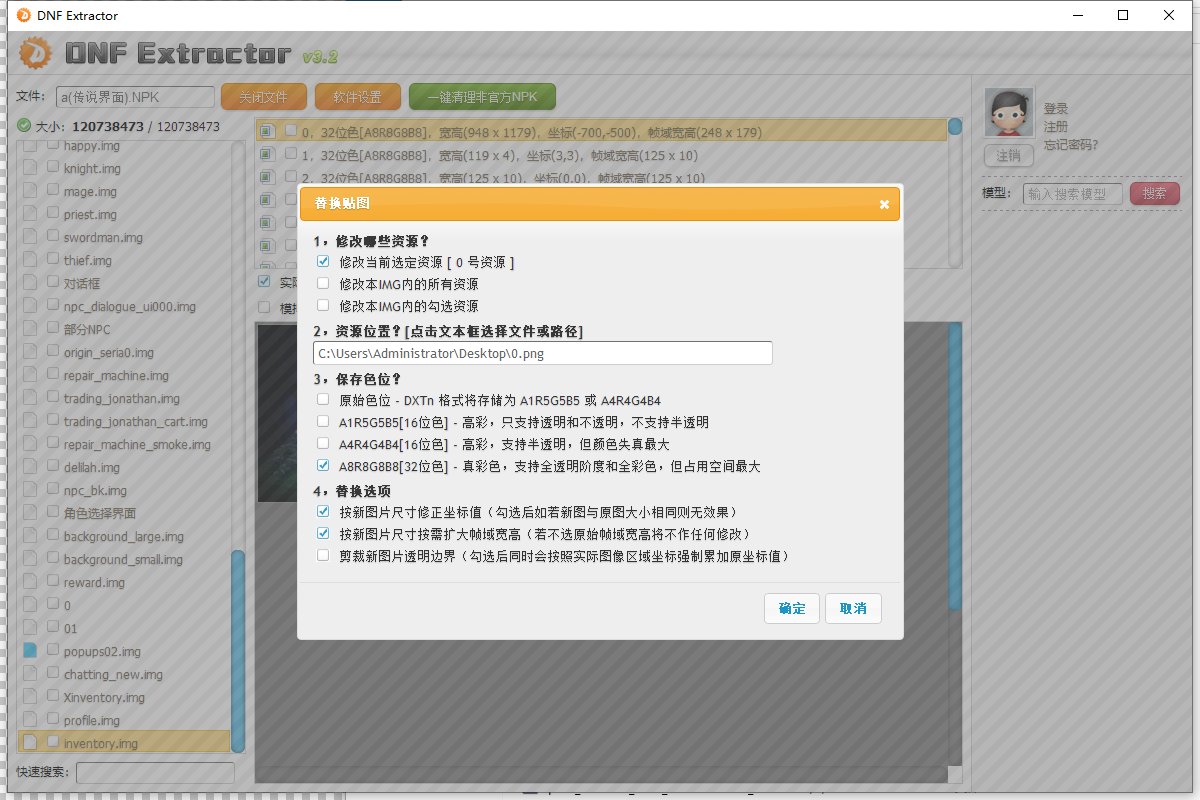1200x800 pixels.
Task: Click the DNF Extractor gear logo
Action: (x=36, y=53)
